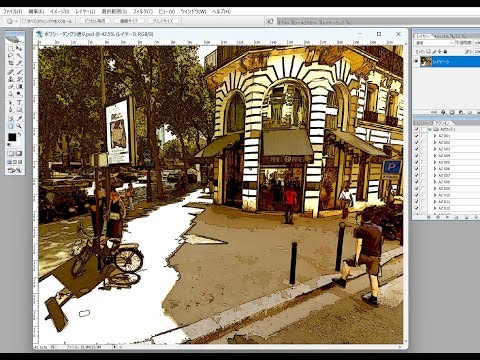Click the swap foreground/background colors arrow
The image size is (480, 360).
[19, 134]
